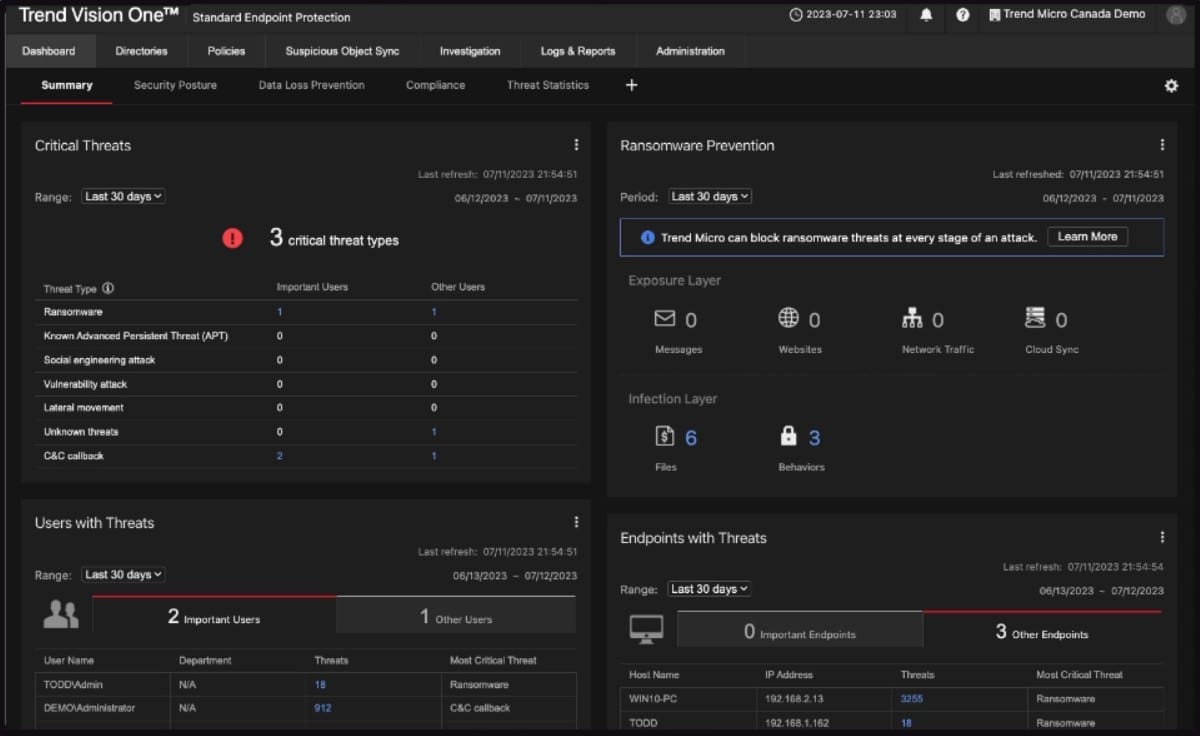Select the 1 Other Users tab

(x=456, y=616)
